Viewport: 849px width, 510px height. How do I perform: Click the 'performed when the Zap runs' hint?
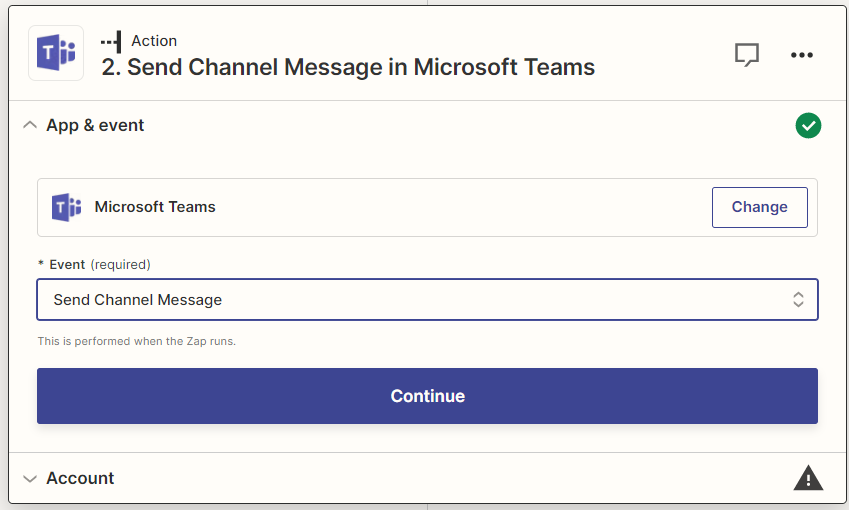click(136, 341)
